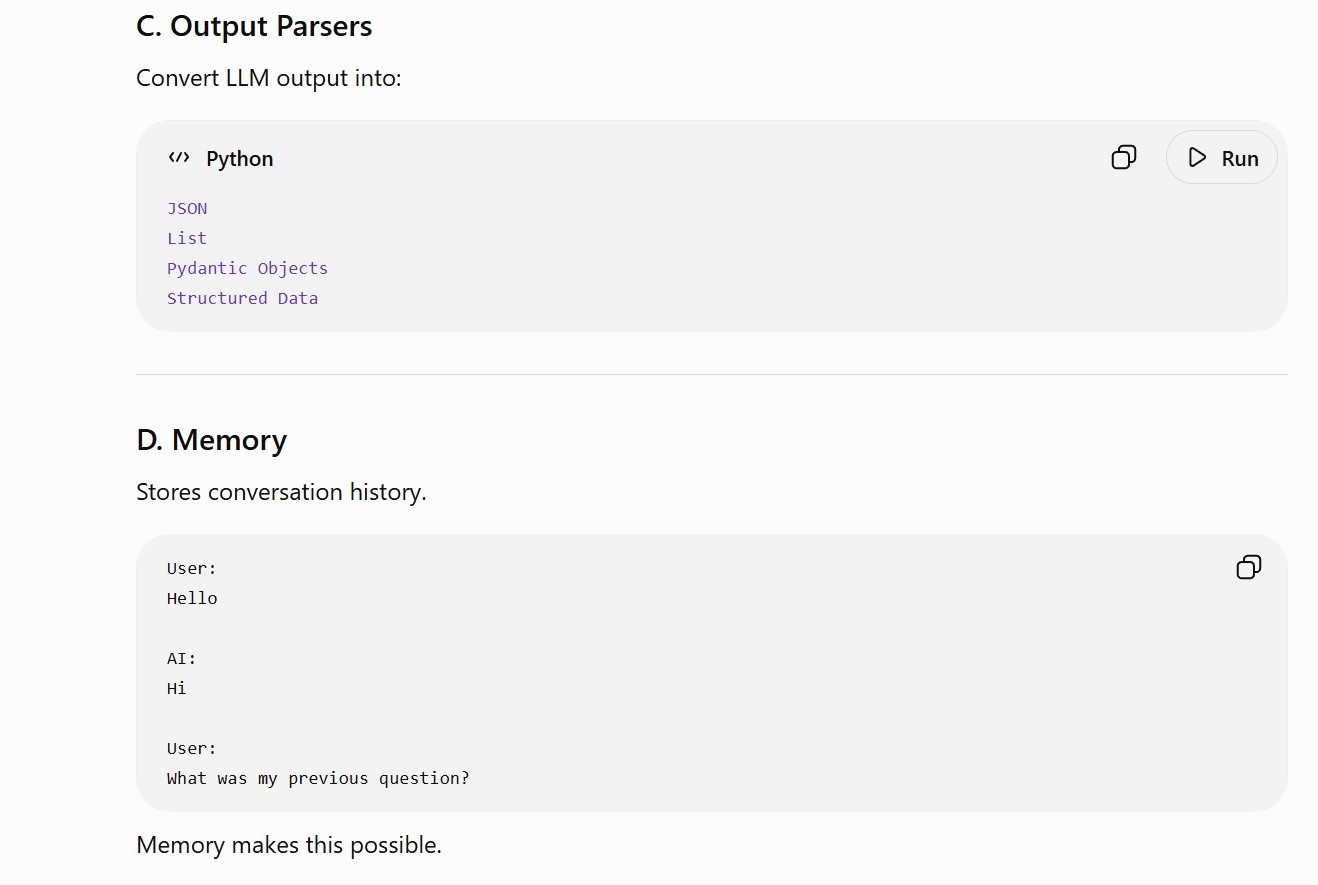The image size is (1318, 885).
Task: Click the 'Stores conversation history.' sentence
Action: pyautogui.click(x=281, y=492)
